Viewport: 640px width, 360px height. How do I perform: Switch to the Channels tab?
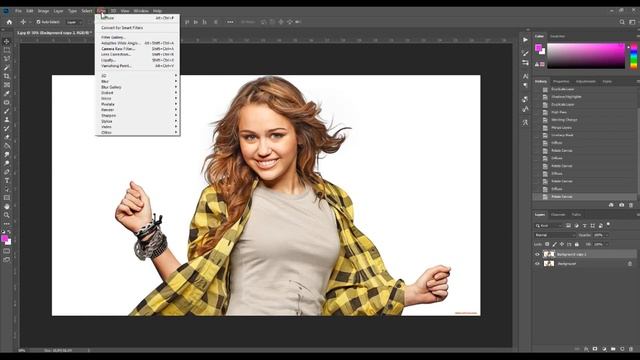(x=558, y=214)
